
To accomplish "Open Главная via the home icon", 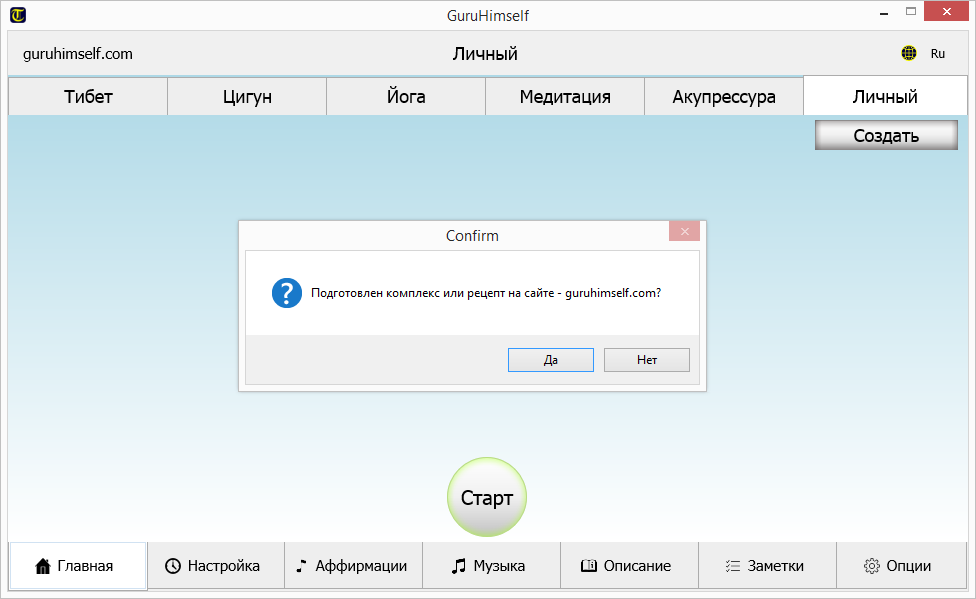I will tap(43, 566).
